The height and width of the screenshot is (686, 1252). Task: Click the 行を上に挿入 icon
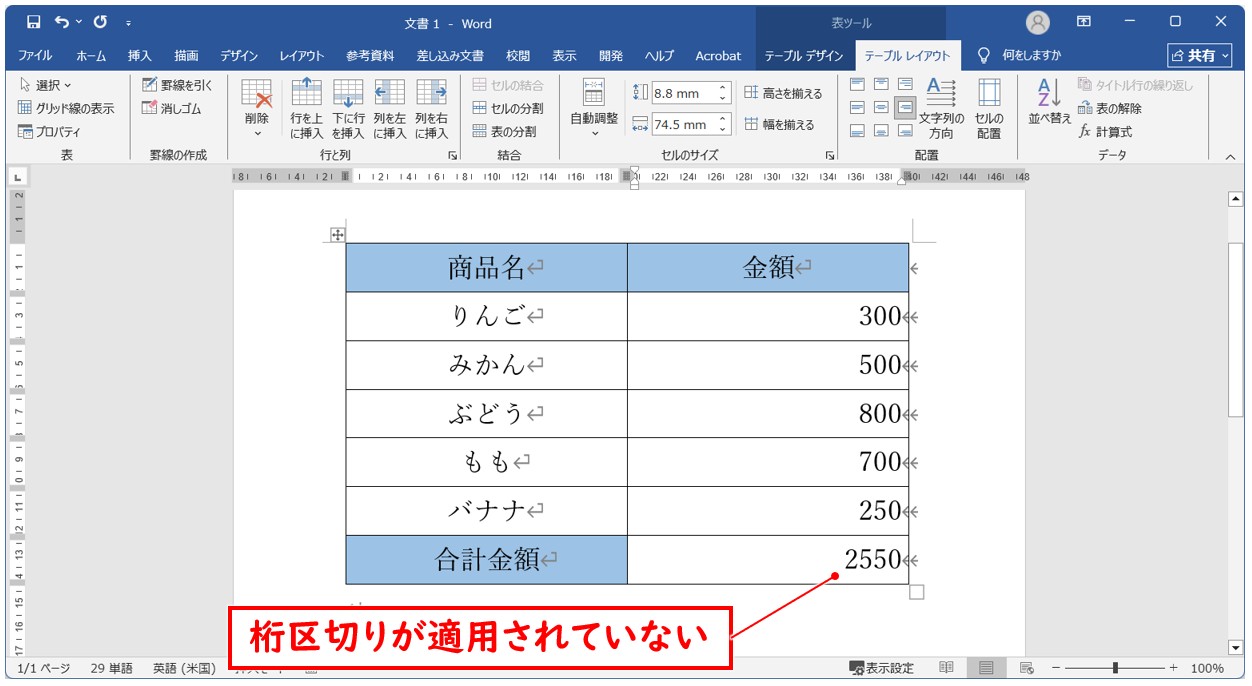[306, 108]
